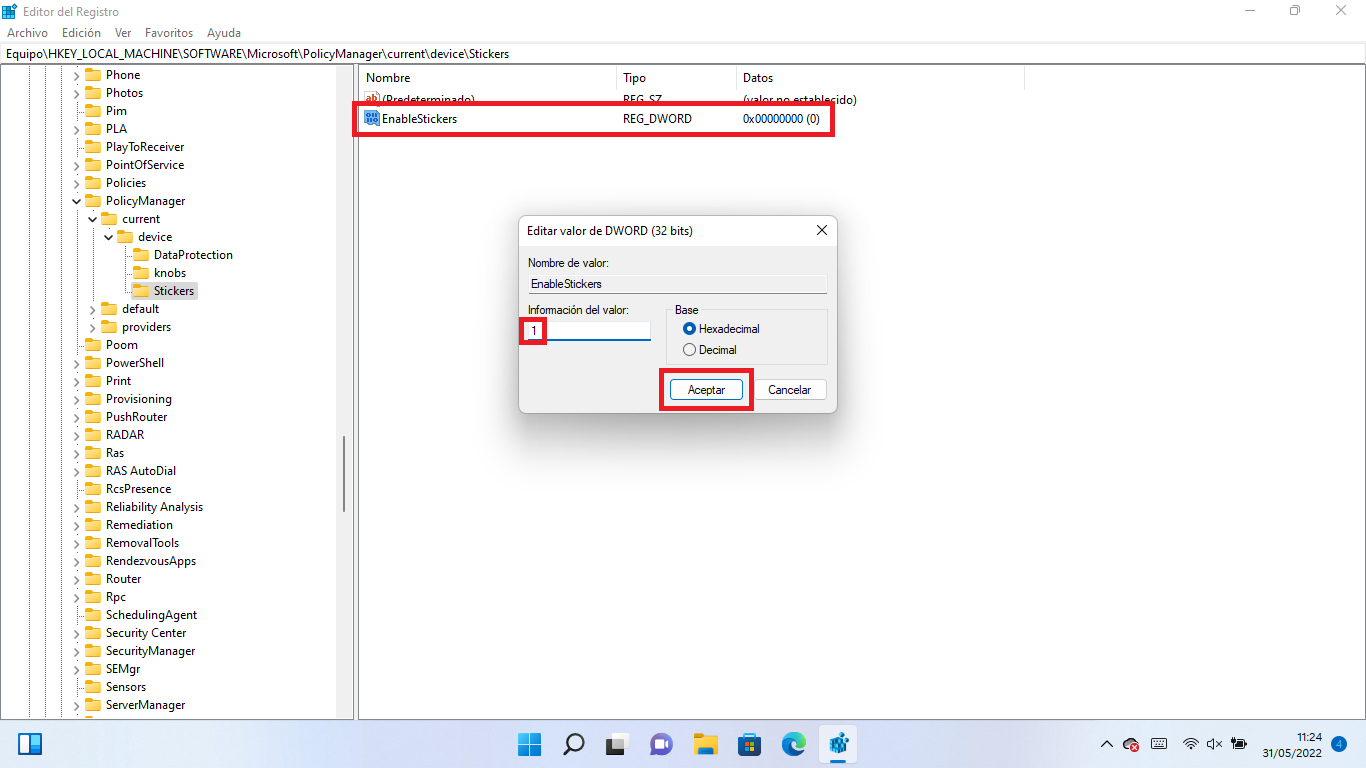Select the Registry Editor taskbar icon

click(838, 744)
